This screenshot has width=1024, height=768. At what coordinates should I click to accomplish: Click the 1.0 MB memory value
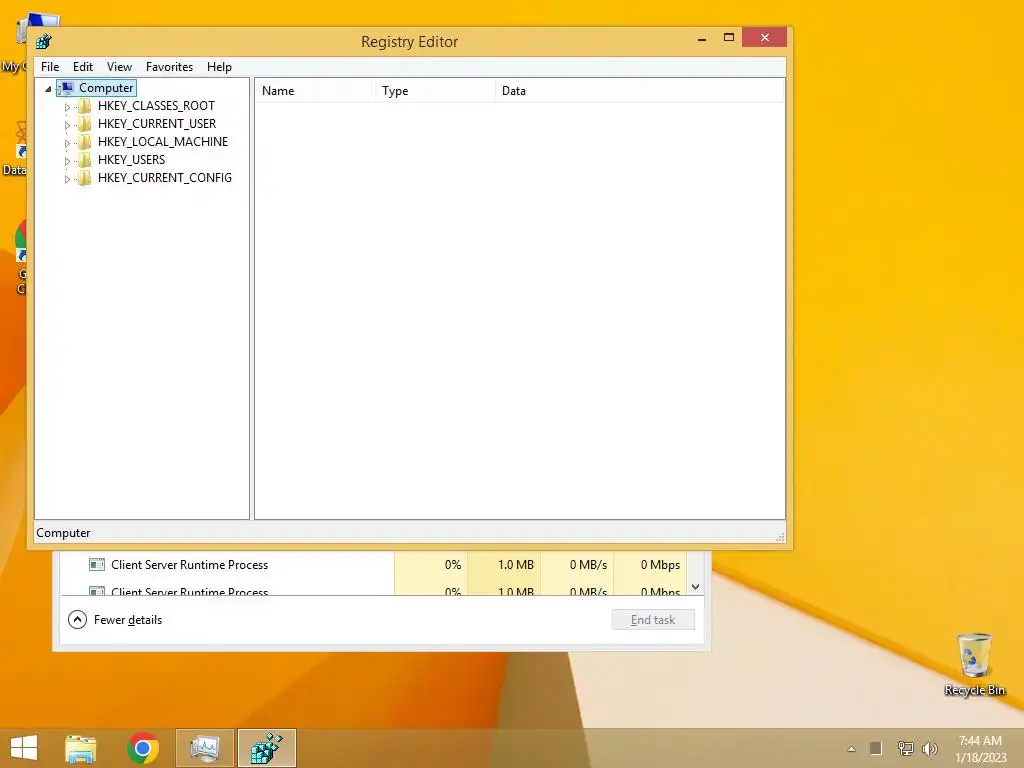click(x=515, y=565)
